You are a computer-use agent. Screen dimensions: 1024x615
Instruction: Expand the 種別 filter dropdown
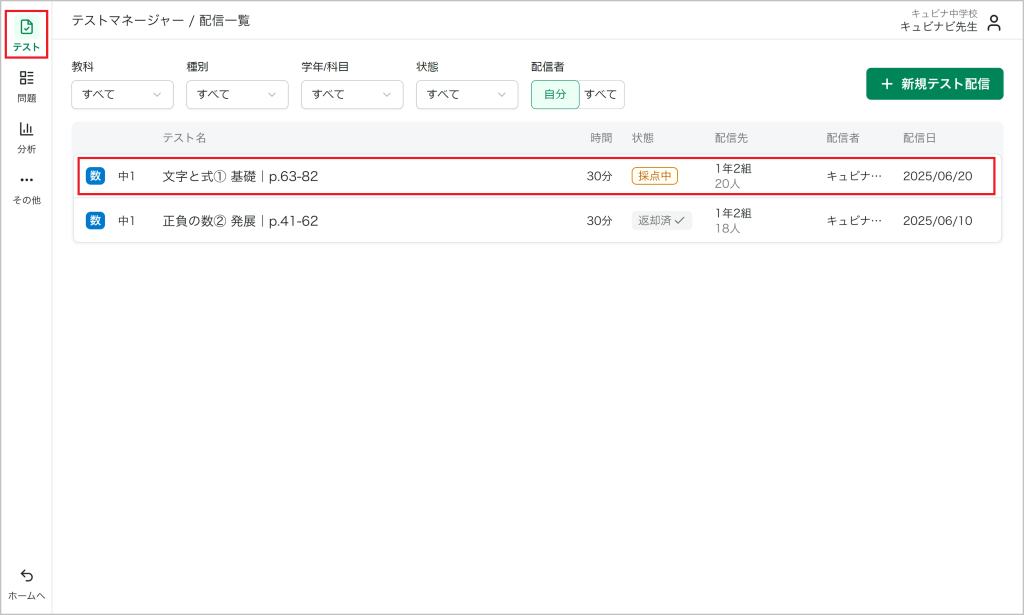coord(237,94)
